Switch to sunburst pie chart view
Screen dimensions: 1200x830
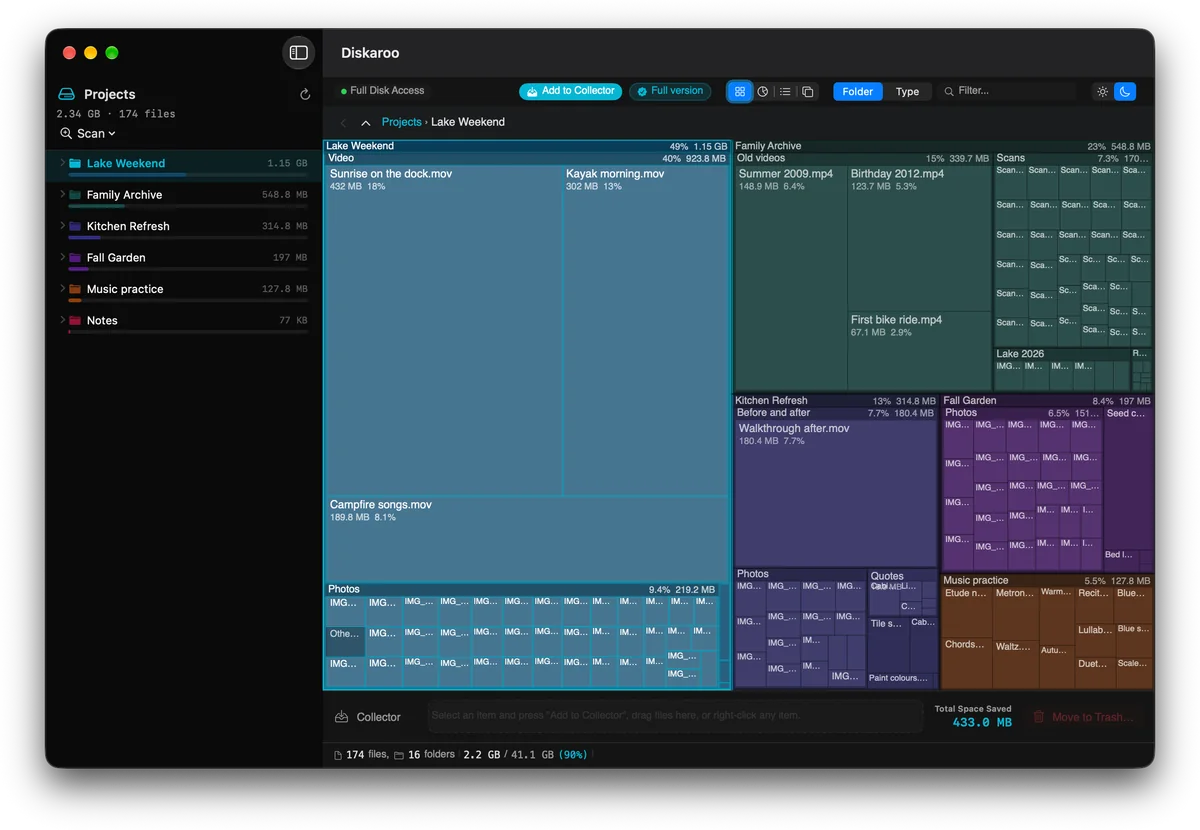[x=763, y=91]
